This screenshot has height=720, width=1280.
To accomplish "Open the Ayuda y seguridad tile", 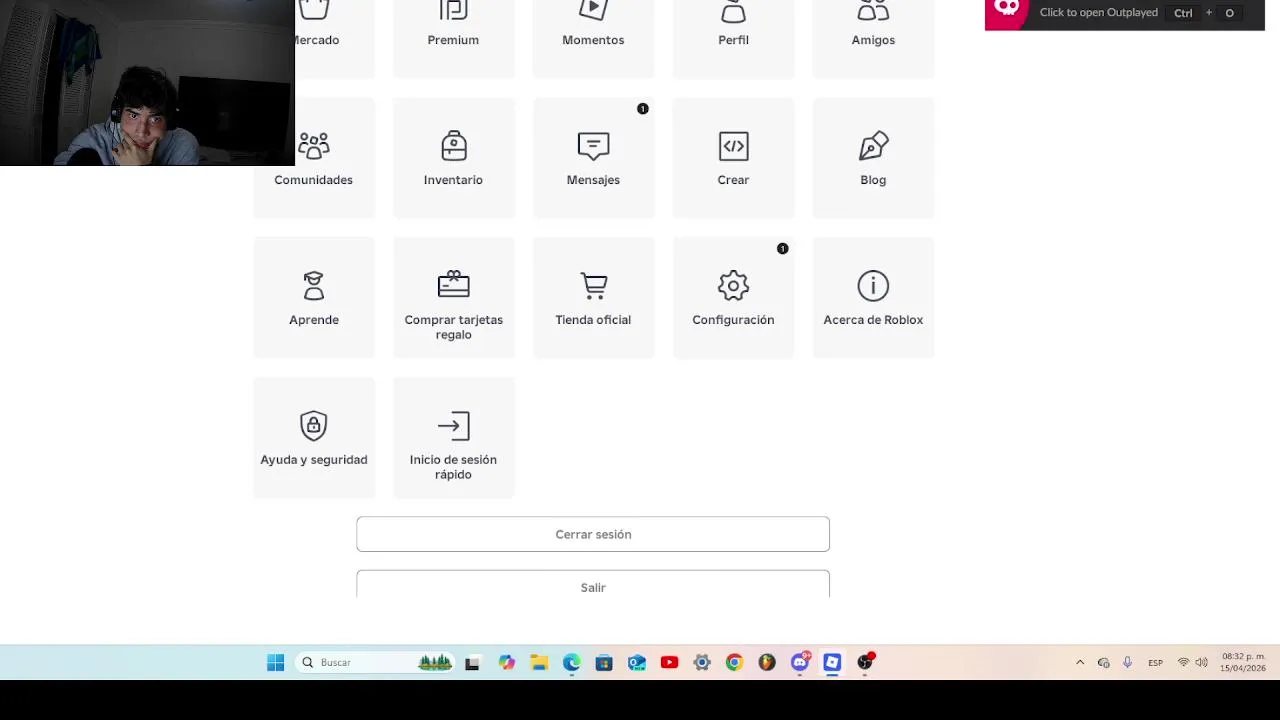I will (314, 438).
